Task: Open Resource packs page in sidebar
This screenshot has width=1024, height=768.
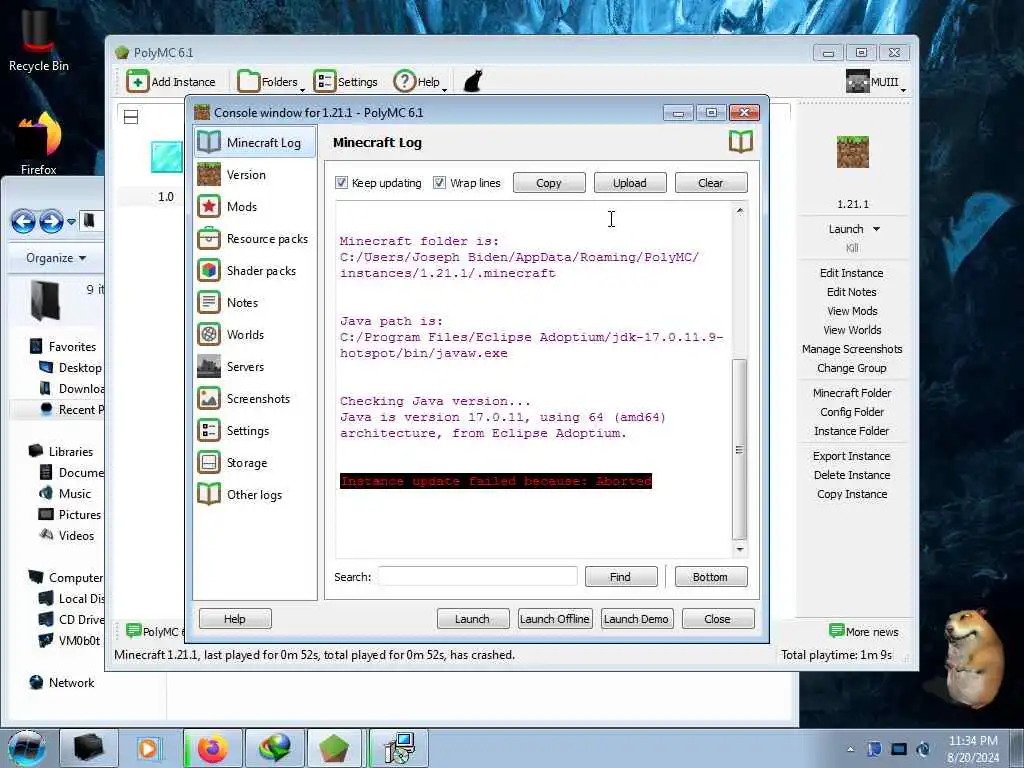Action: (x=255, y=238)
